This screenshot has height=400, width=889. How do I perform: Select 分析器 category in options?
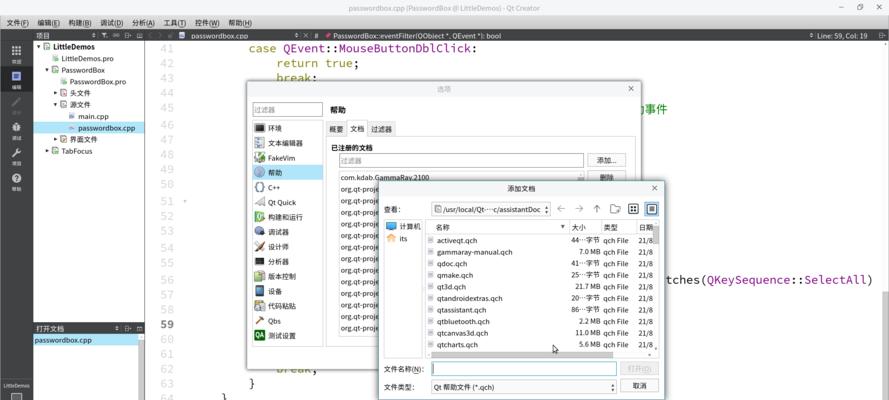pyautogui.click(x=287, y=261)
